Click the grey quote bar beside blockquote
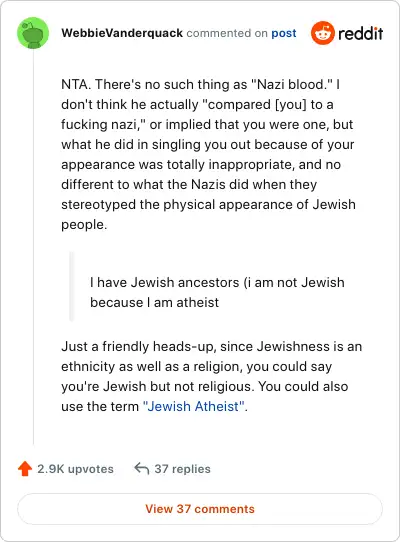The height and width of the screenshot is (542, 400). pos(72,287)
